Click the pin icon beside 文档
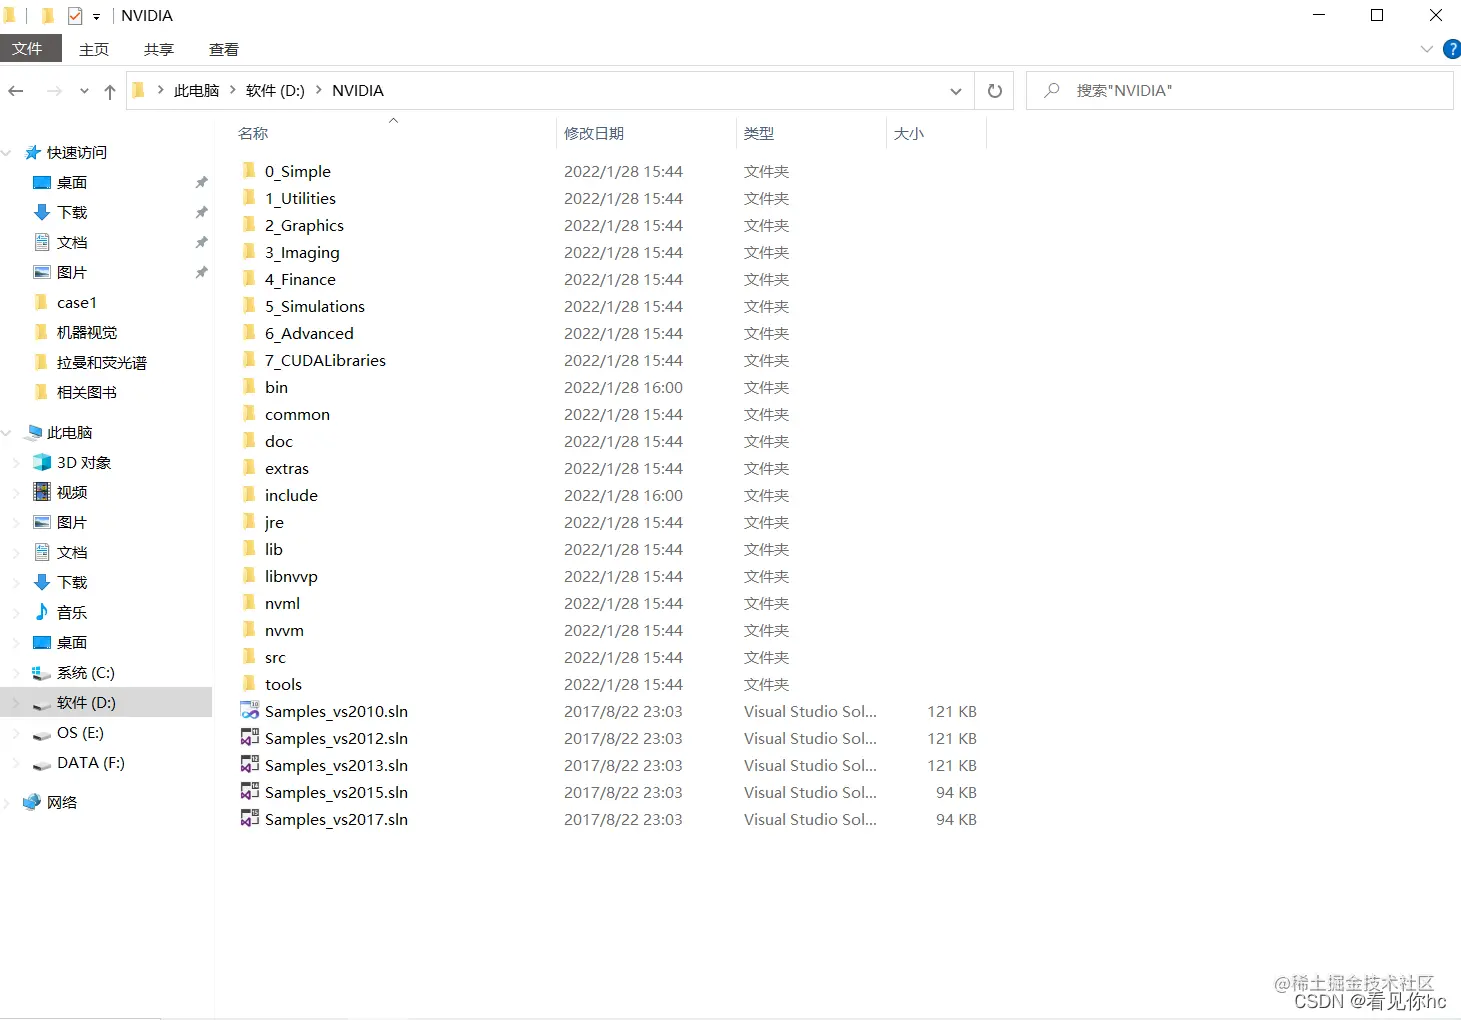This screenshot has width=1461, height=1020. [x=201, y=242]
